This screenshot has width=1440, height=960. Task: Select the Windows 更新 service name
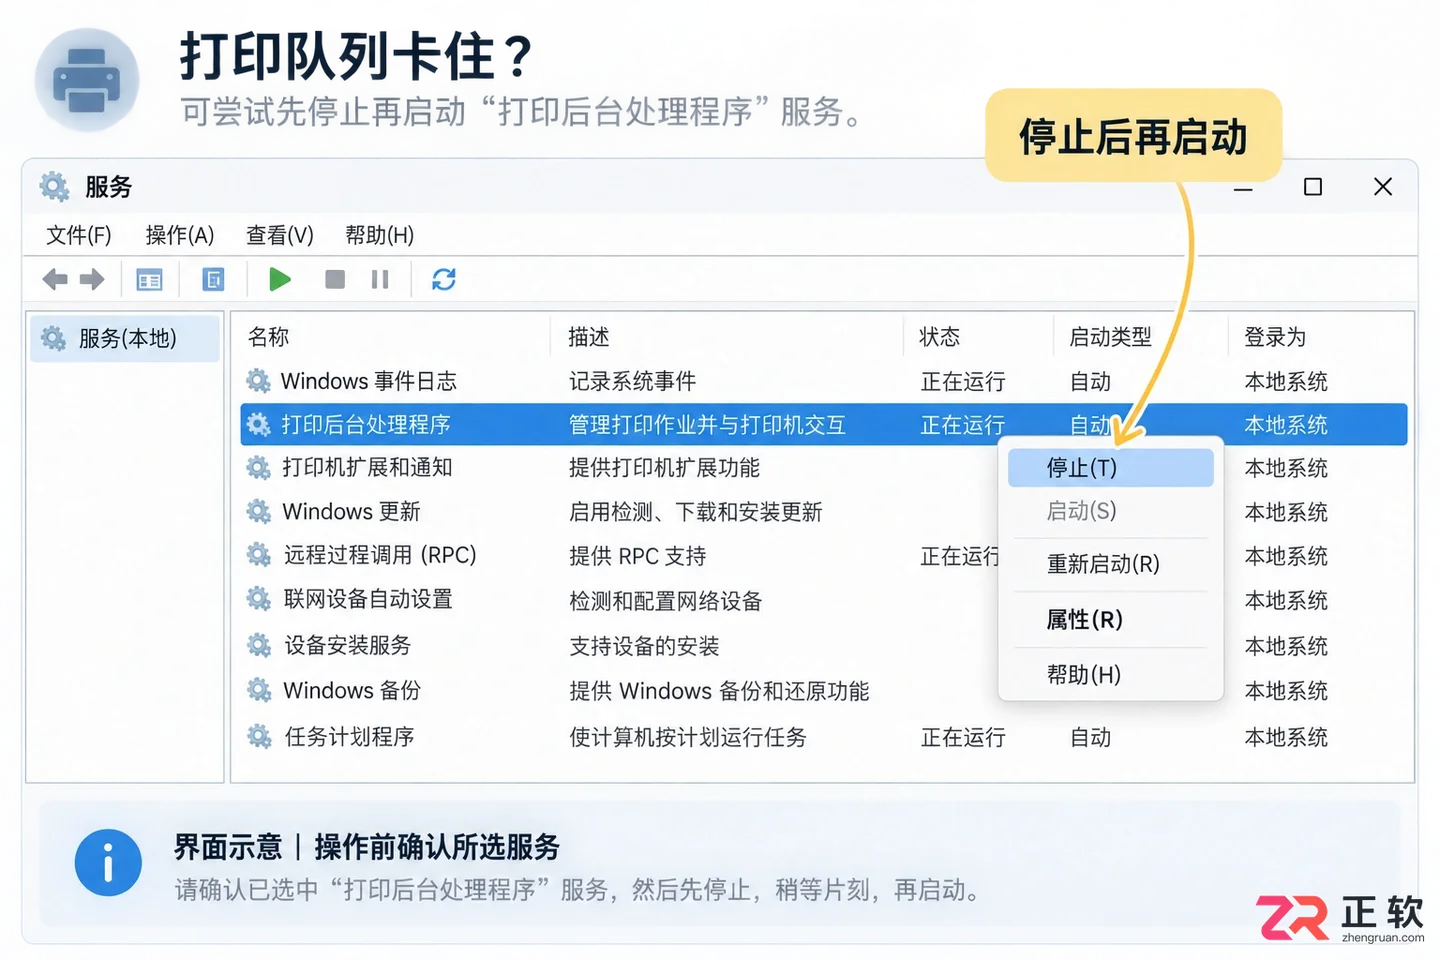(x=352, y=512)
